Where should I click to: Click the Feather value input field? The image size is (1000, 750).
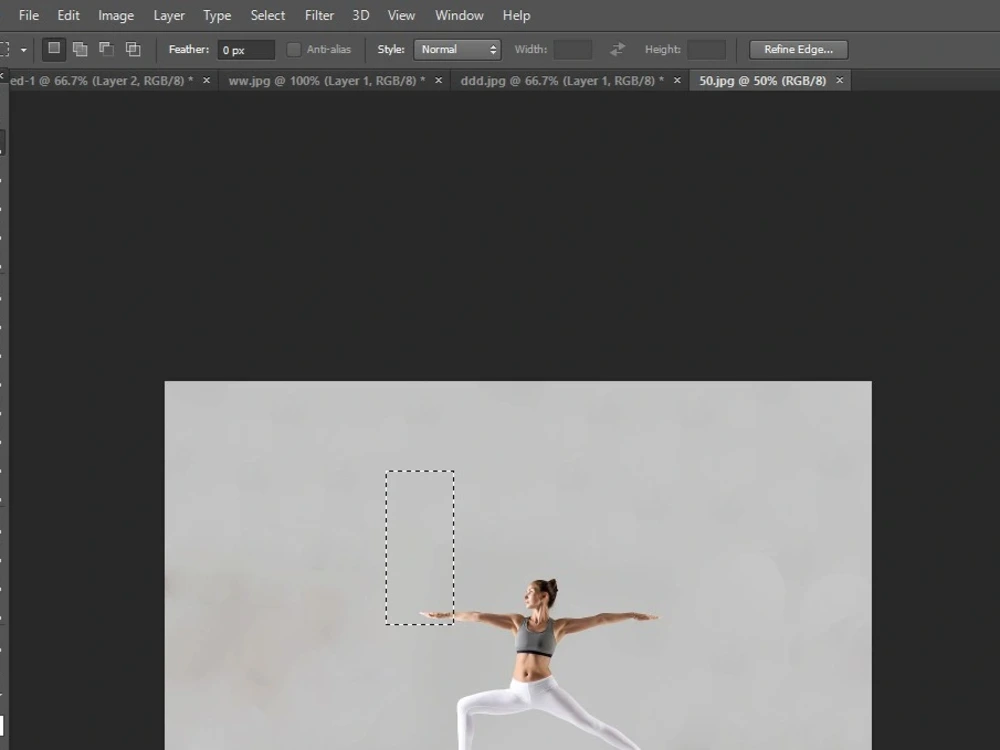click(246, 50)
